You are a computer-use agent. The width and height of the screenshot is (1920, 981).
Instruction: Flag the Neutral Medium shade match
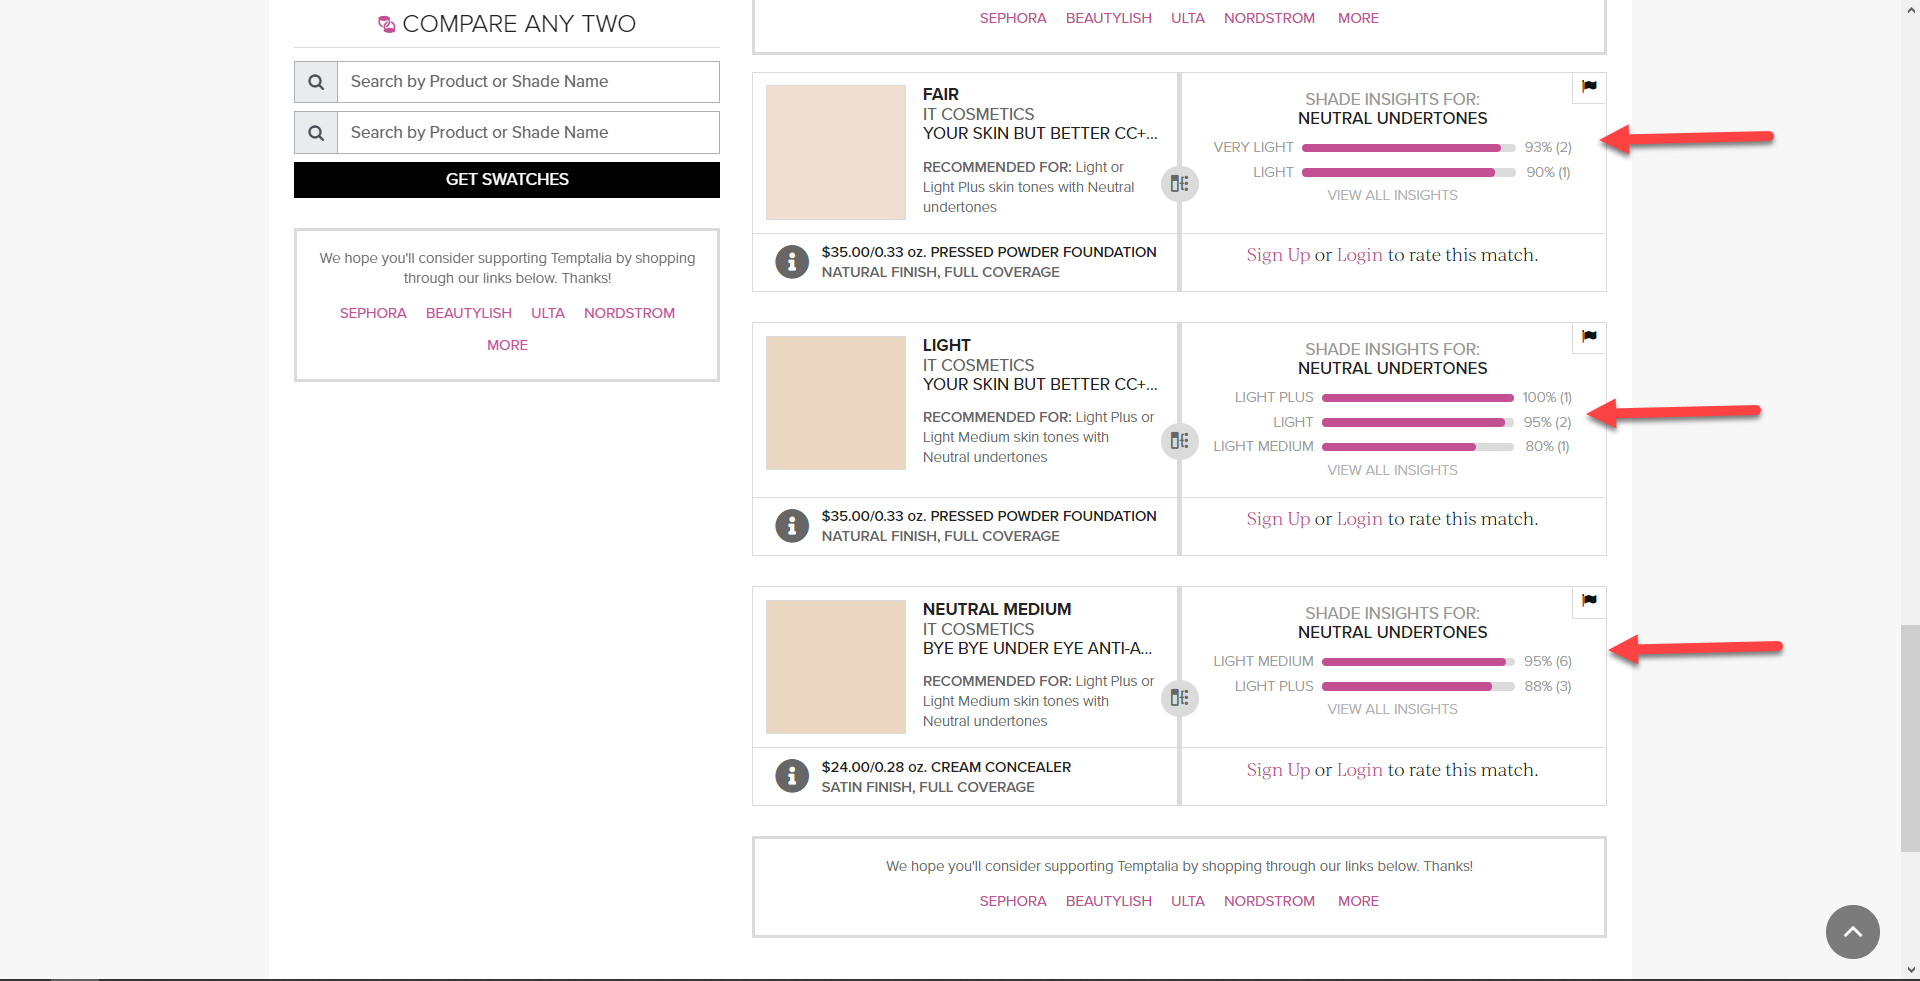click(1588, 602)
